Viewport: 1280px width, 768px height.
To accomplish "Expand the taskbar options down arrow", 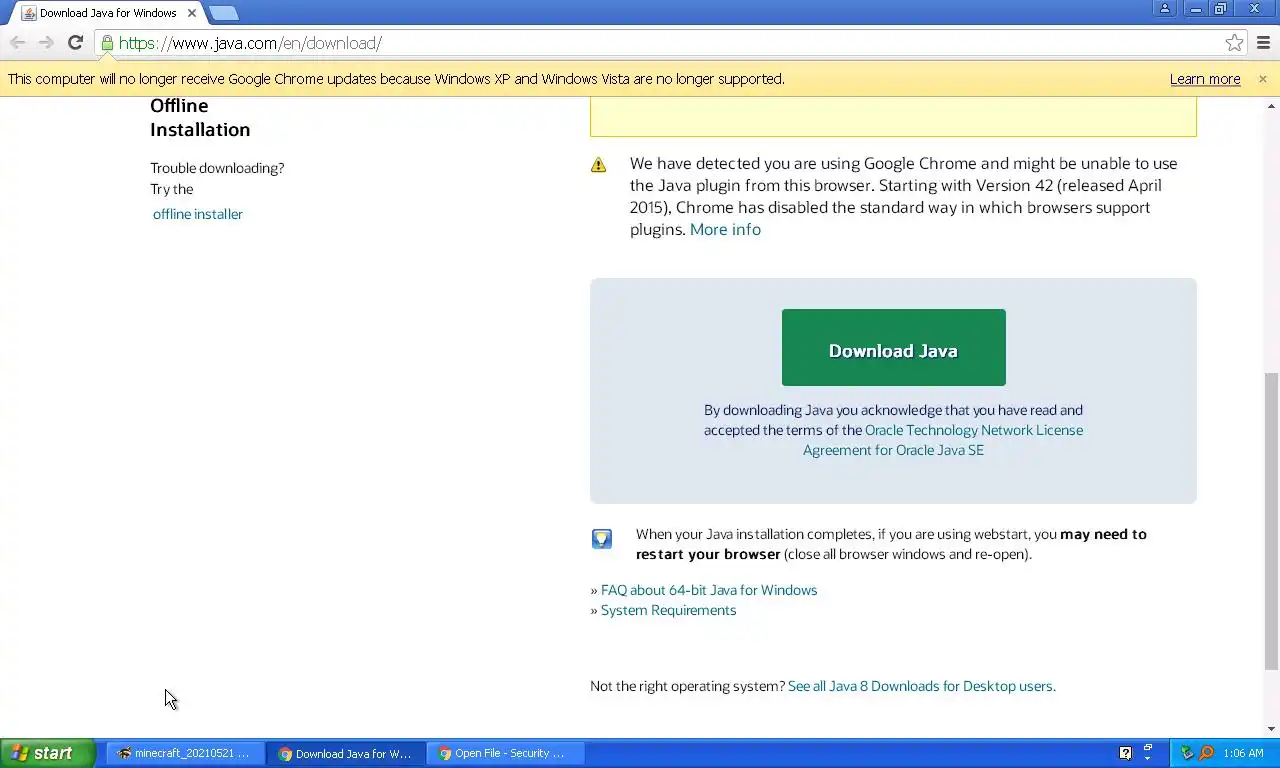I will [1148, 760].
